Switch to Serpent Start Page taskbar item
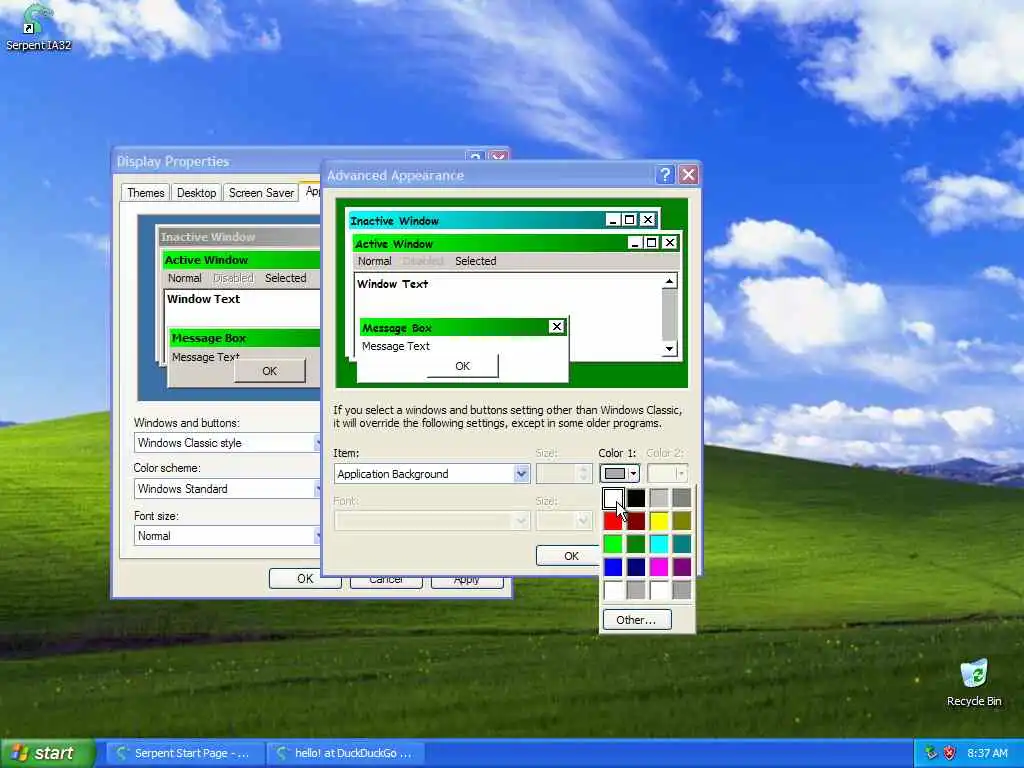1024x768 pixels. [184, 753]
